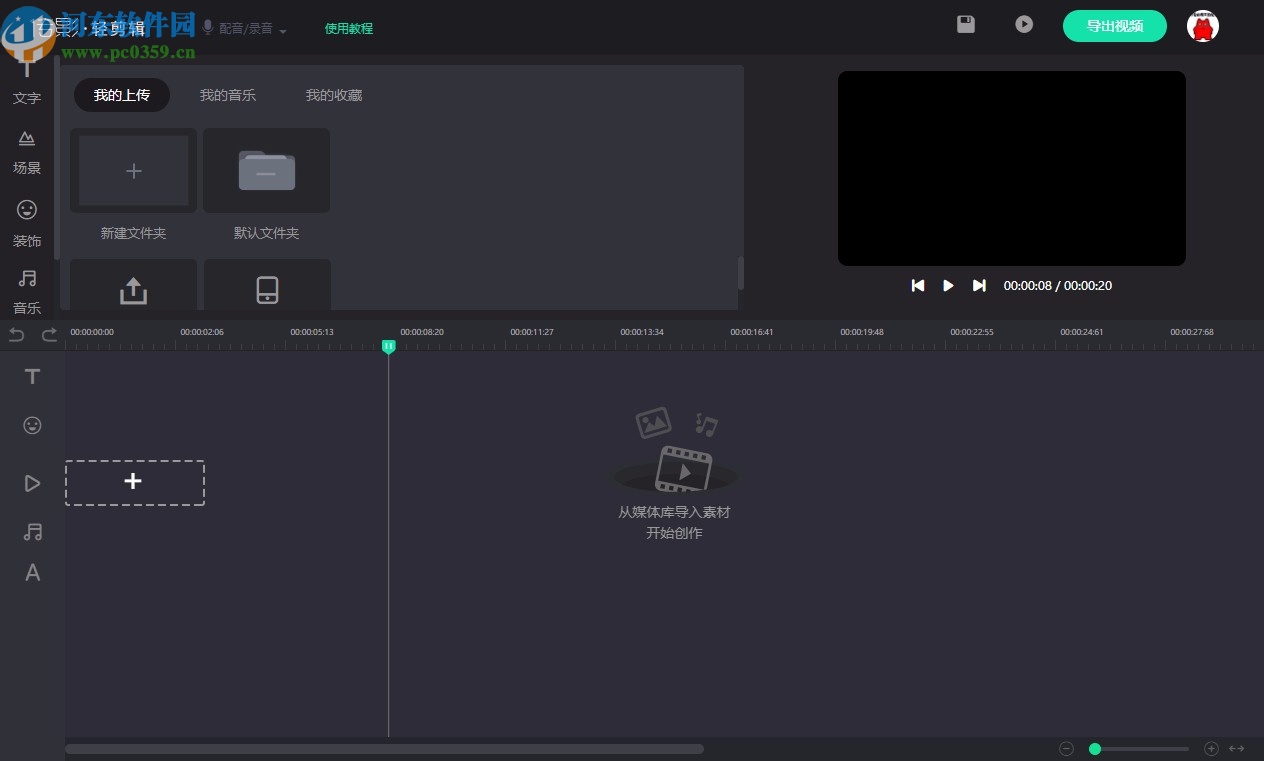Open the 文字 text sidebar panel
The width and height of the screenshot is (1264, 761).
pyautogui.click(x=27, y=84)
